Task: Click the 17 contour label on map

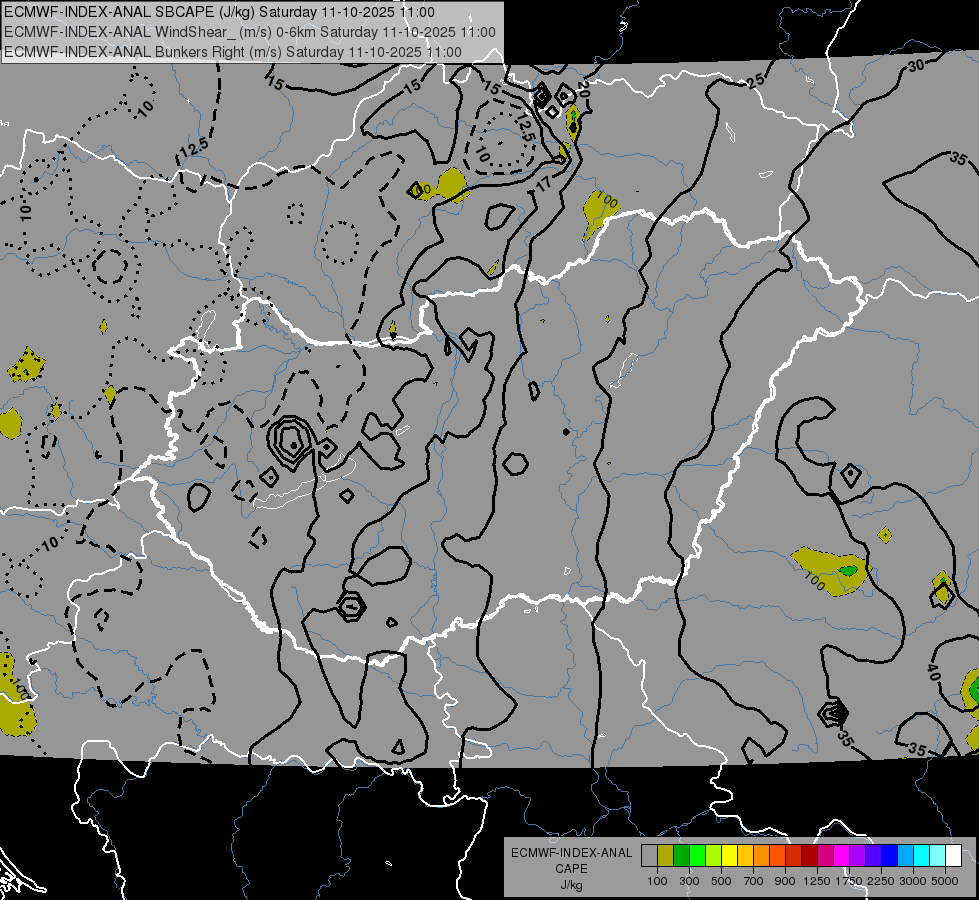Action: [x=544, y=184]
